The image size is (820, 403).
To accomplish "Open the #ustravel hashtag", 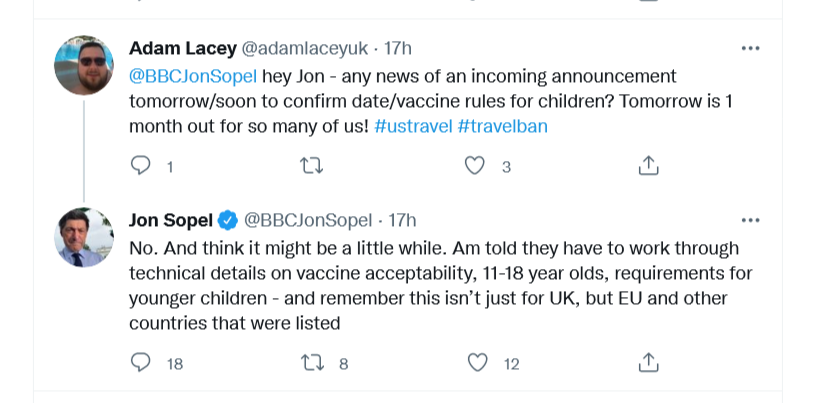I will coord(413,127).
